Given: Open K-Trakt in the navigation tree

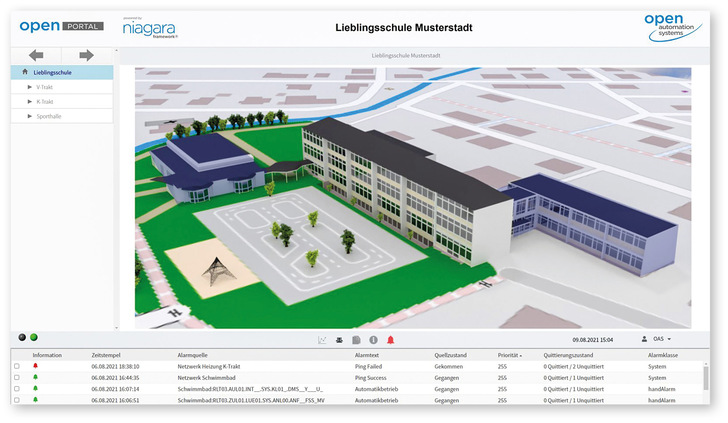Looking at the screenshot, I should pos(45,102).
